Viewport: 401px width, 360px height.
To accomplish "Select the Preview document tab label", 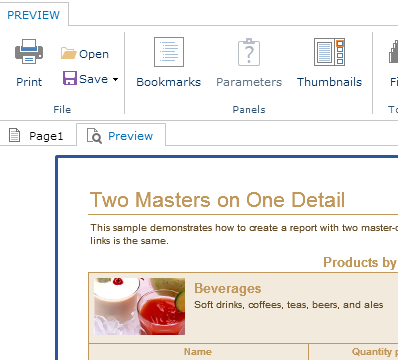I will [x=130, y=136].
